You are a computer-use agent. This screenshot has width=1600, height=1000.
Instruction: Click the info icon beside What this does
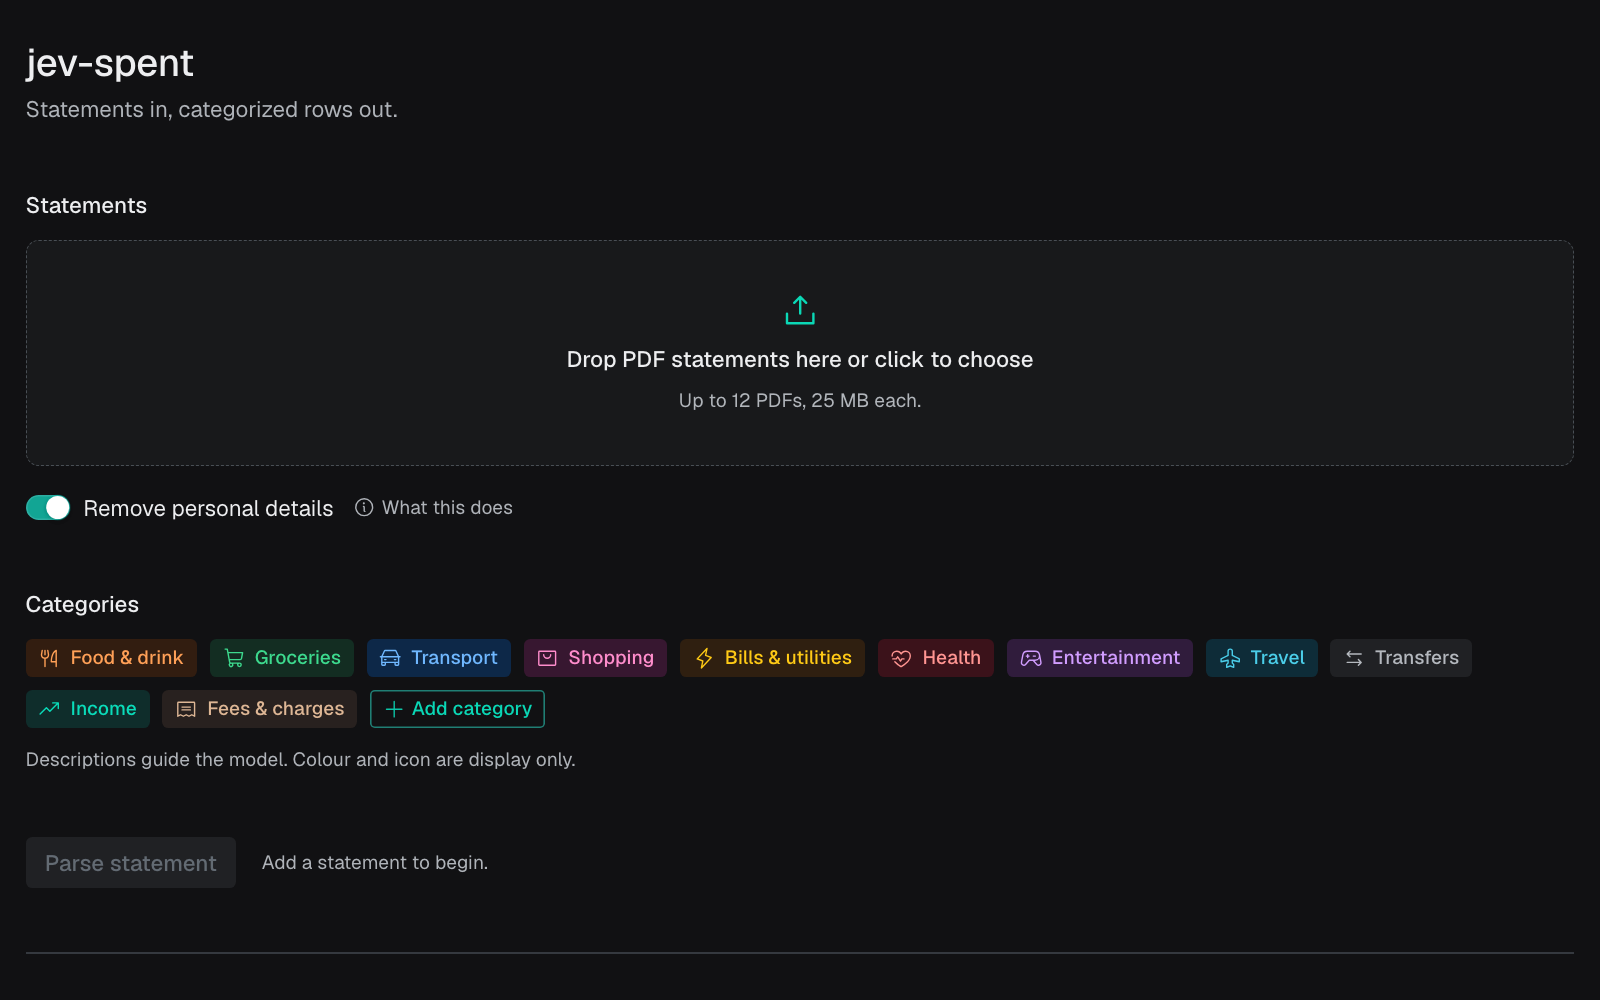(364, 508)
